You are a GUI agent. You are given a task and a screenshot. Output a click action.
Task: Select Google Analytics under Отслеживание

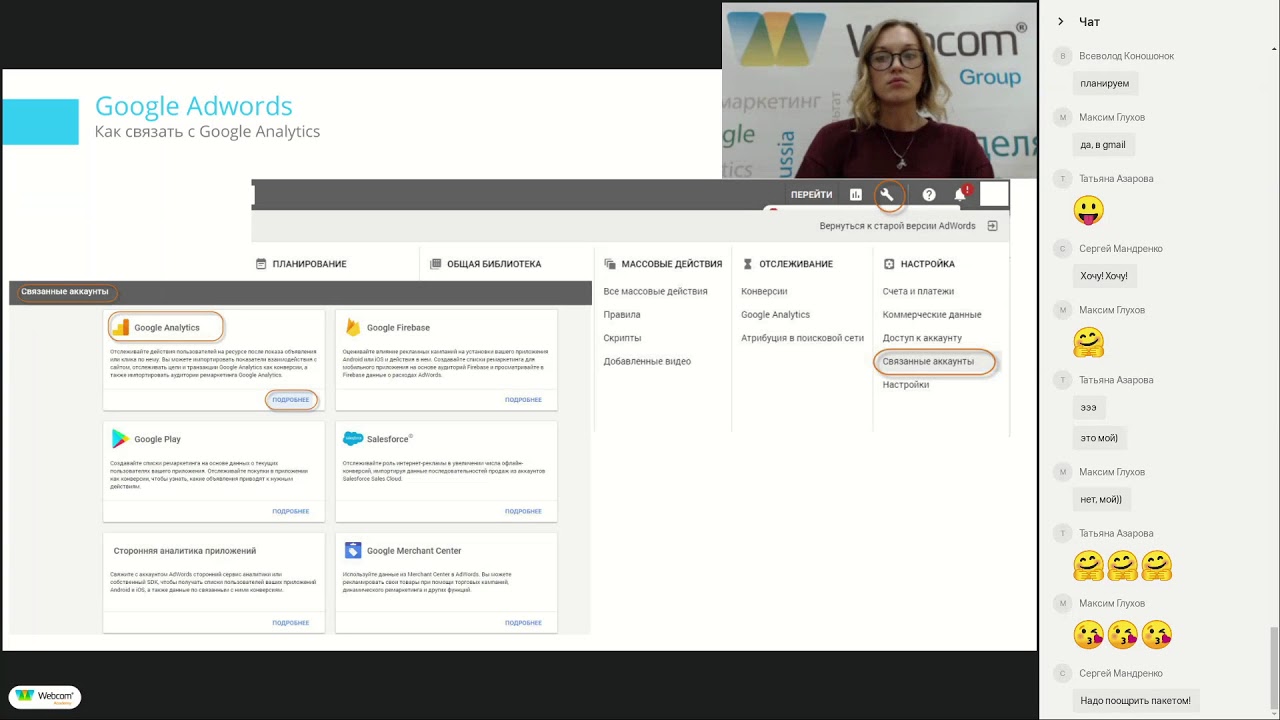coord(775,314)
